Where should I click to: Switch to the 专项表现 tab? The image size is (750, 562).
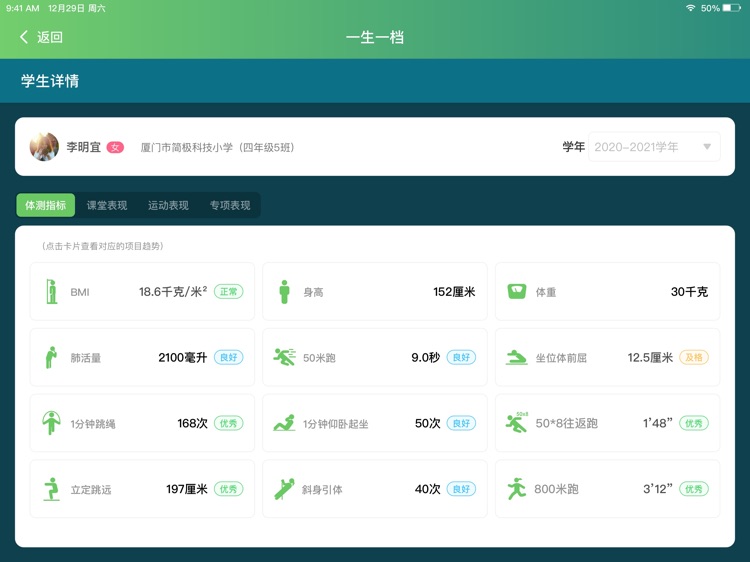coord(230,205)
